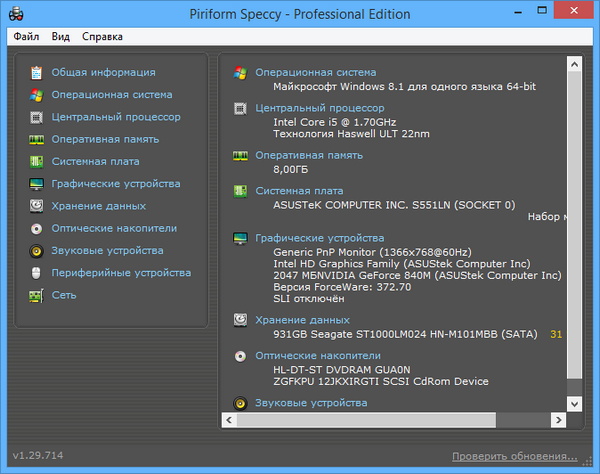Click the speaker icon beside Звуковые устройства in sidebar
This screenshot has width=600, height=474.
coord(36,251)
